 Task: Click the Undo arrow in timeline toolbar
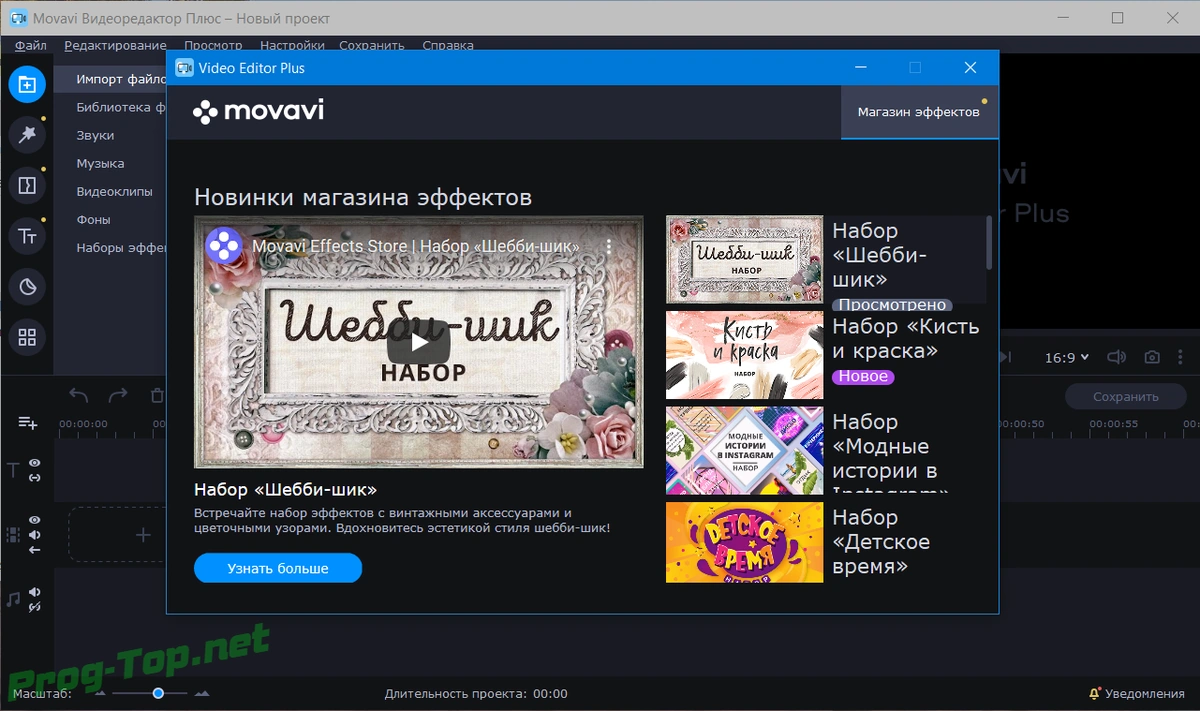pos(79,396)
